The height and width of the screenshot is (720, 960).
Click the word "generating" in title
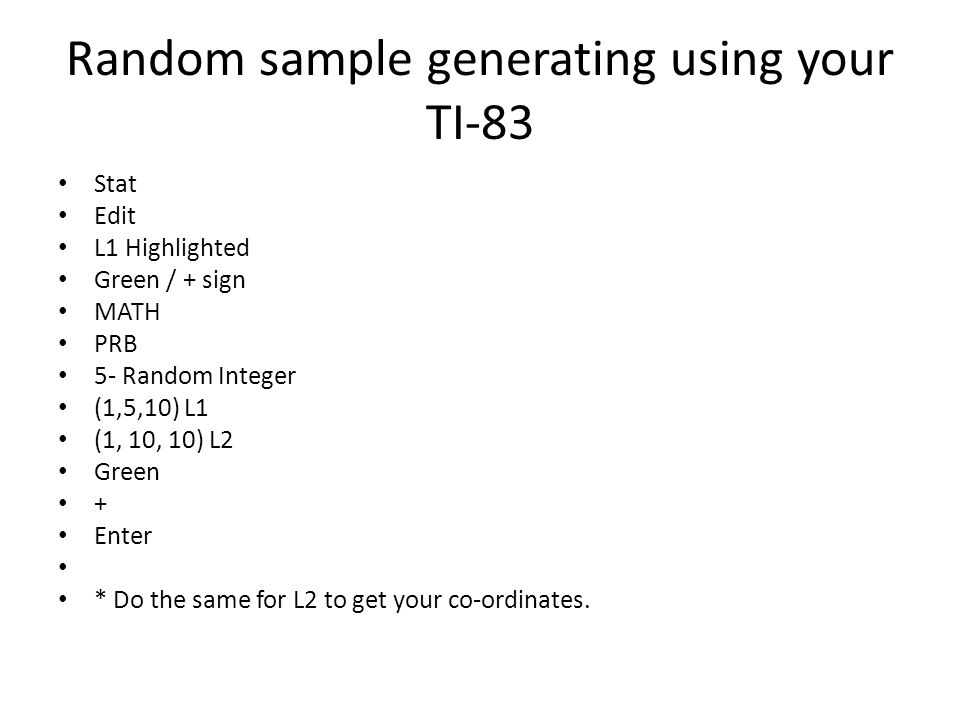[x=541, y=61]
